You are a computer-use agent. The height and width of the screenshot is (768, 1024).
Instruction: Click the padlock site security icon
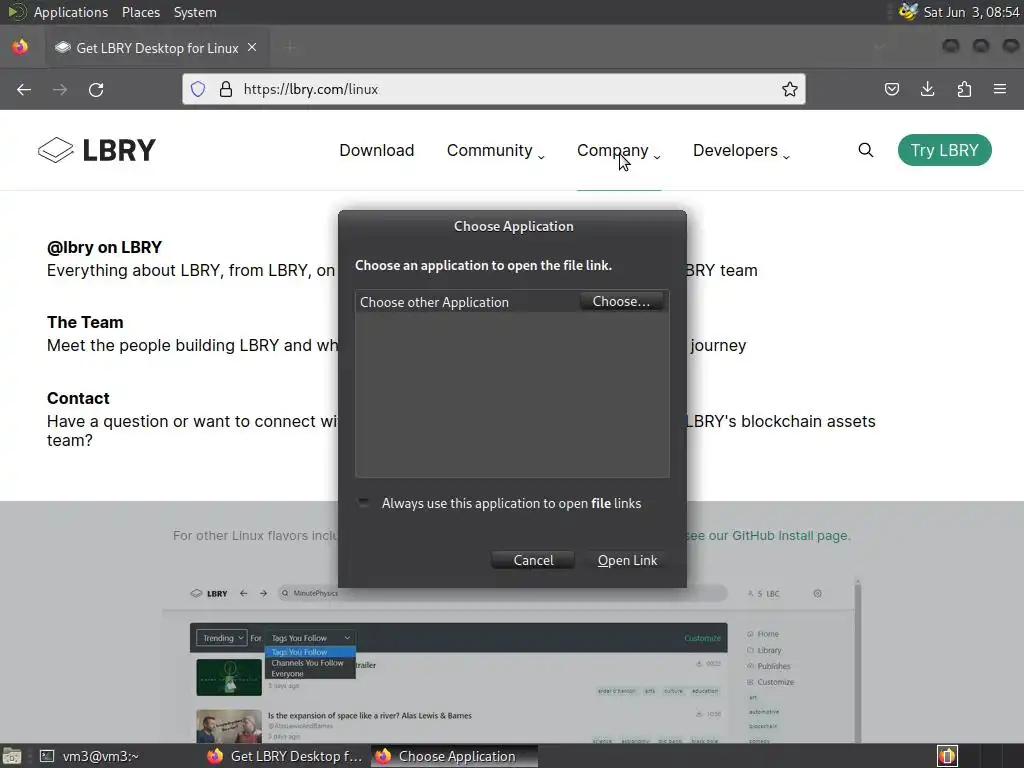pos(226,89)
